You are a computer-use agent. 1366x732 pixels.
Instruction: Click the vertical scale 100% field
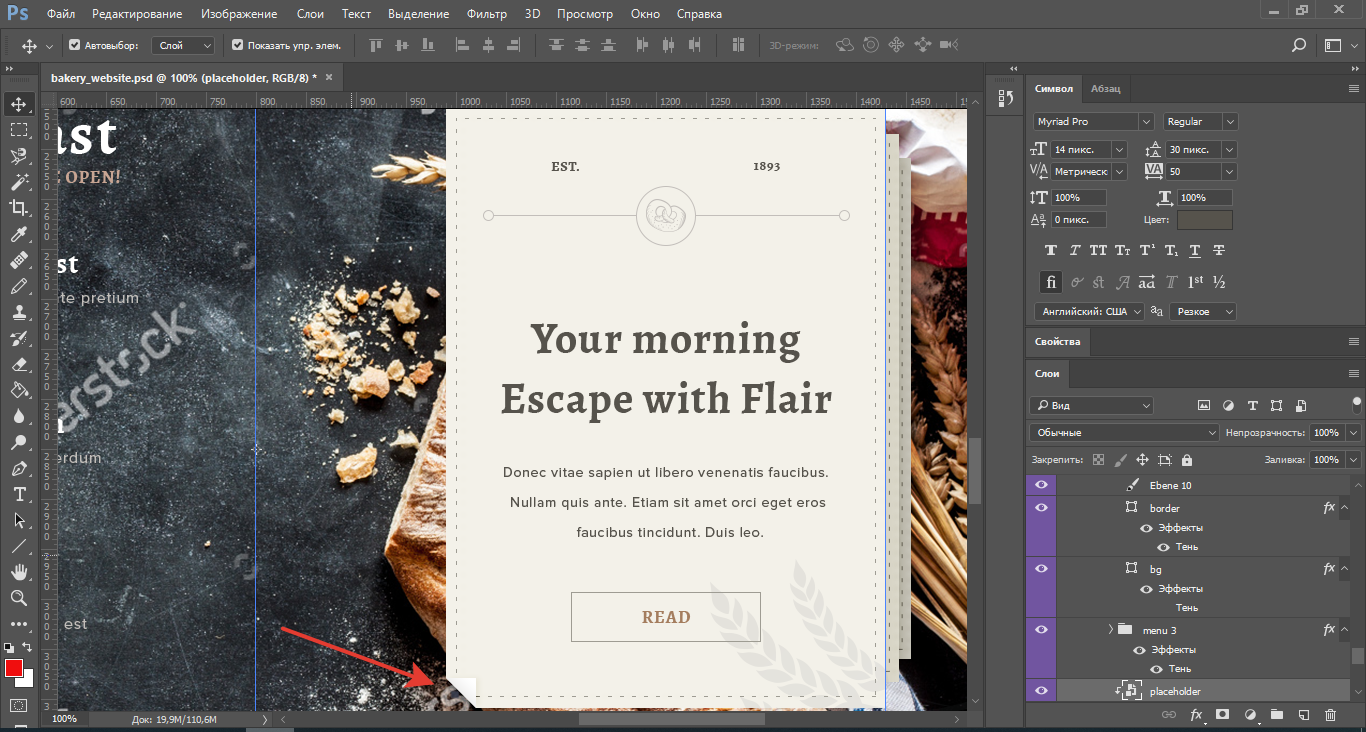click(x=1079, y=198)
